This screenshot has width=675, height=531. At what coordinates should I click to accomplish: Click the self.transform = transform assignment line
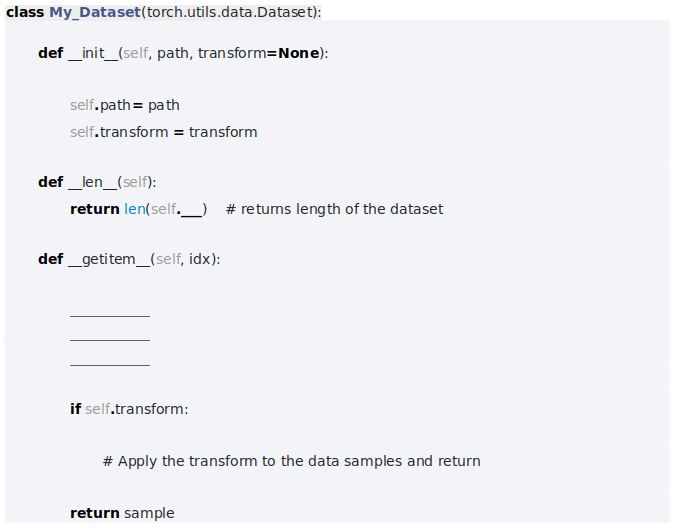click(x=163, y=132)
